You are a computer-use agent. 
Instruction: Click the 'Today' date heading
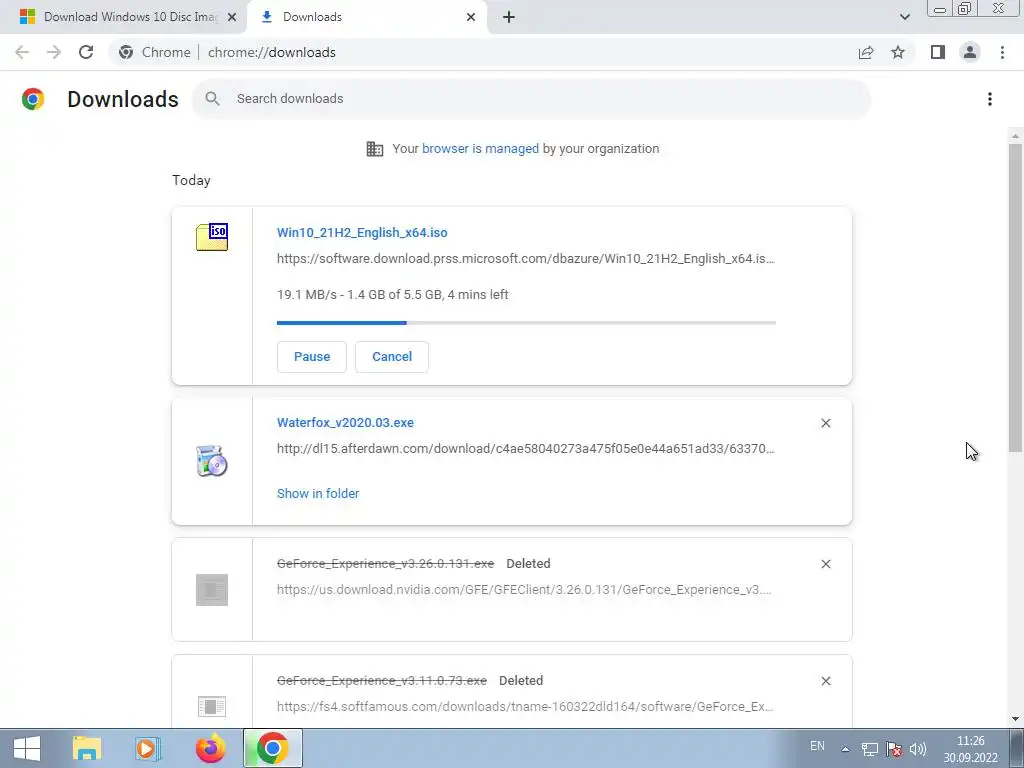click(x=191, y=180)
